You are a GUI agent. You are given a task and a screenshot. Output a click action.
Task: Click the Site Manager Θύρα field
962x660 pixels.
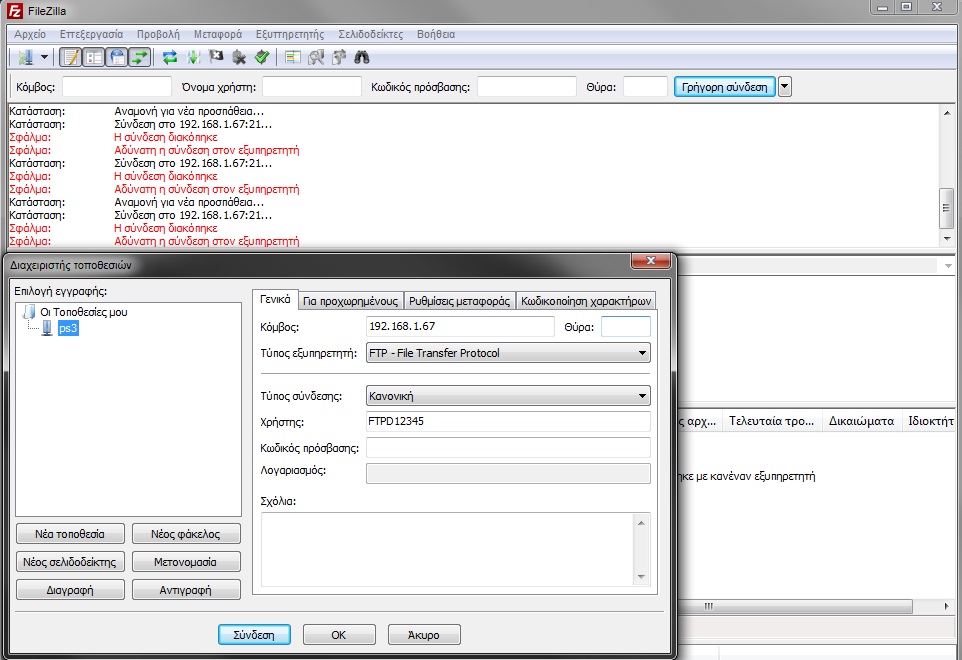(626, 326)
